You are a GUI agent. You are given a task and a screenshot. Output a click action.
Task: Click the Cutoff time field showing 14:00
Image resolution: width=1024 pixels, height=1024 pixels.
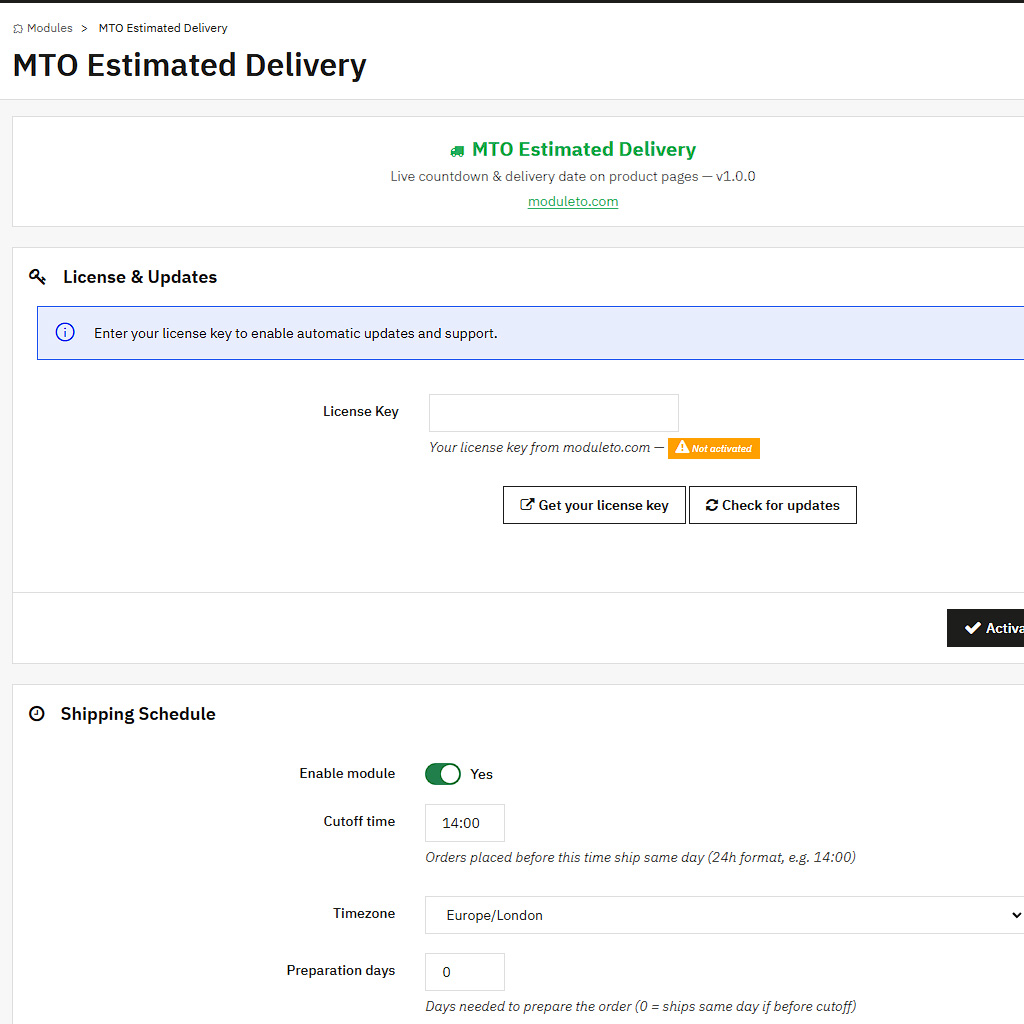click(464, 823)
